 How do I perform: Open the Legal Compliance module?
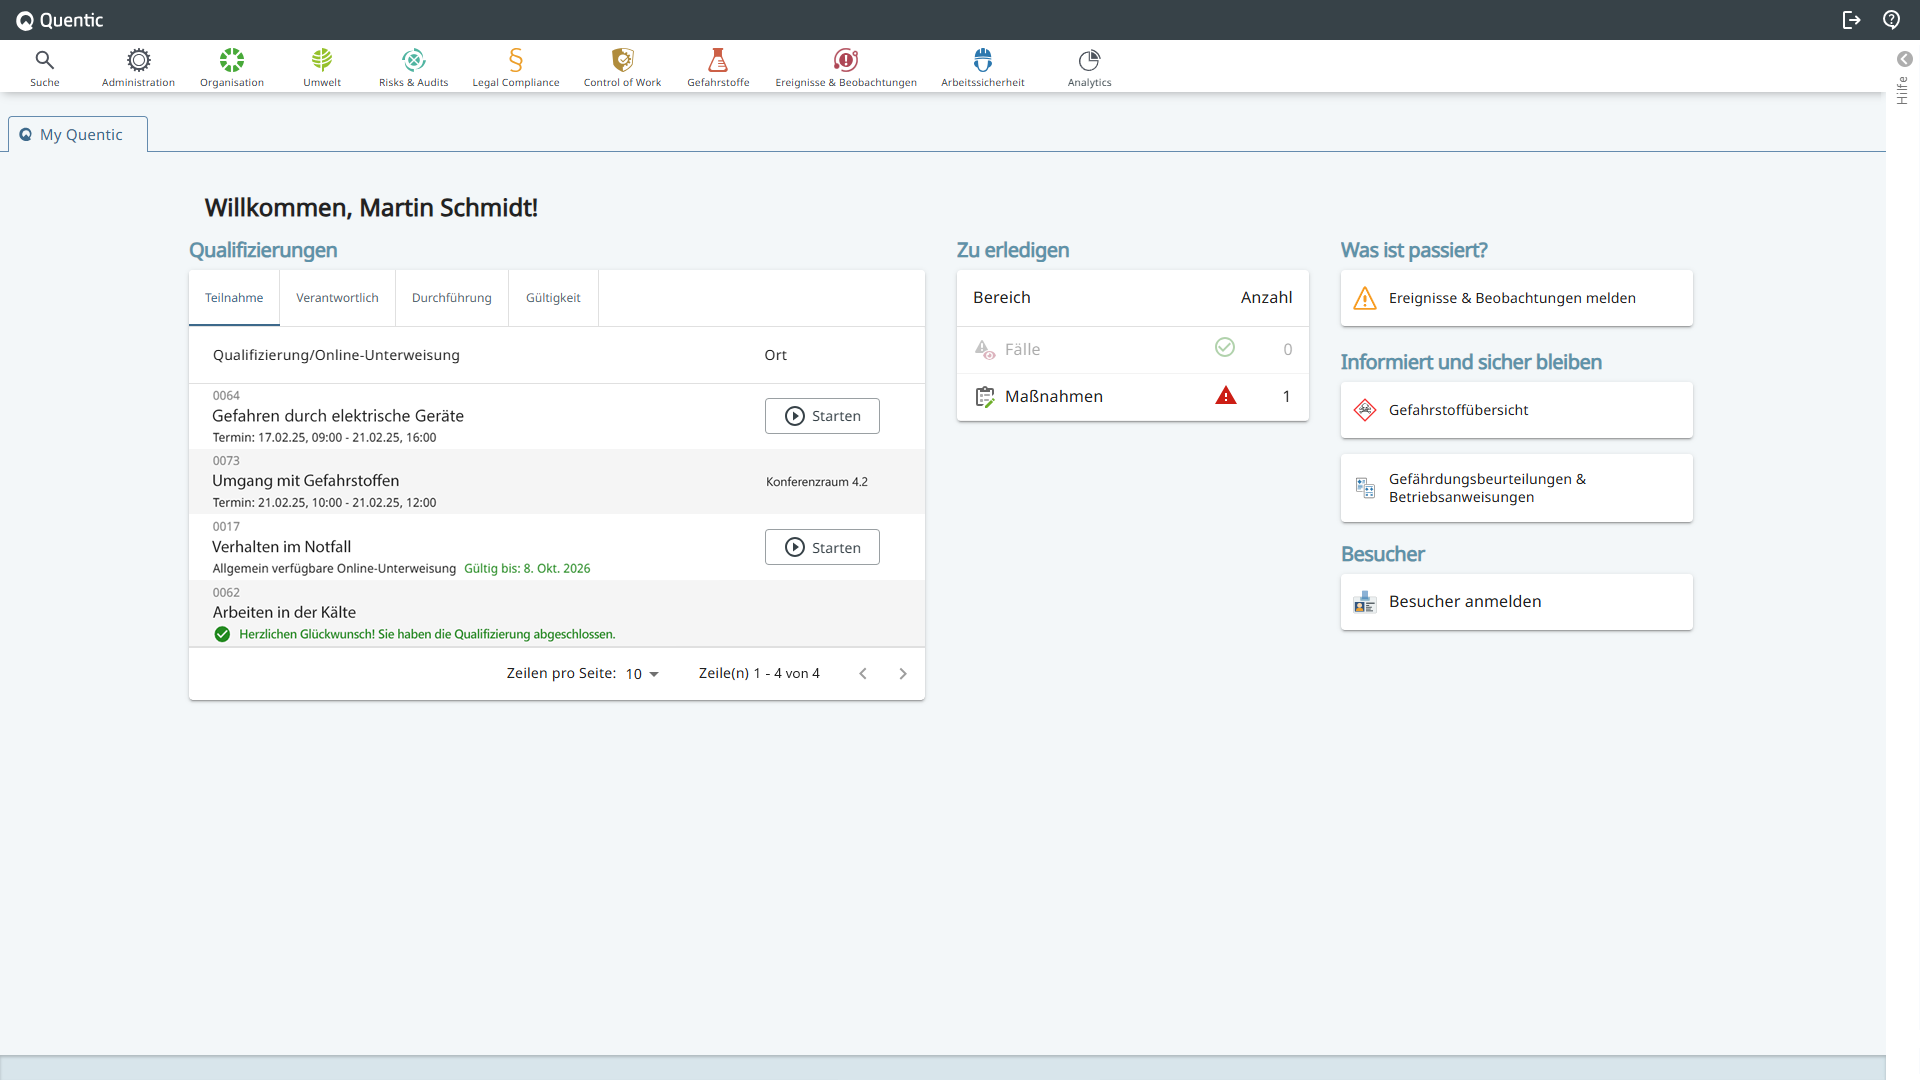pos(516,67)
